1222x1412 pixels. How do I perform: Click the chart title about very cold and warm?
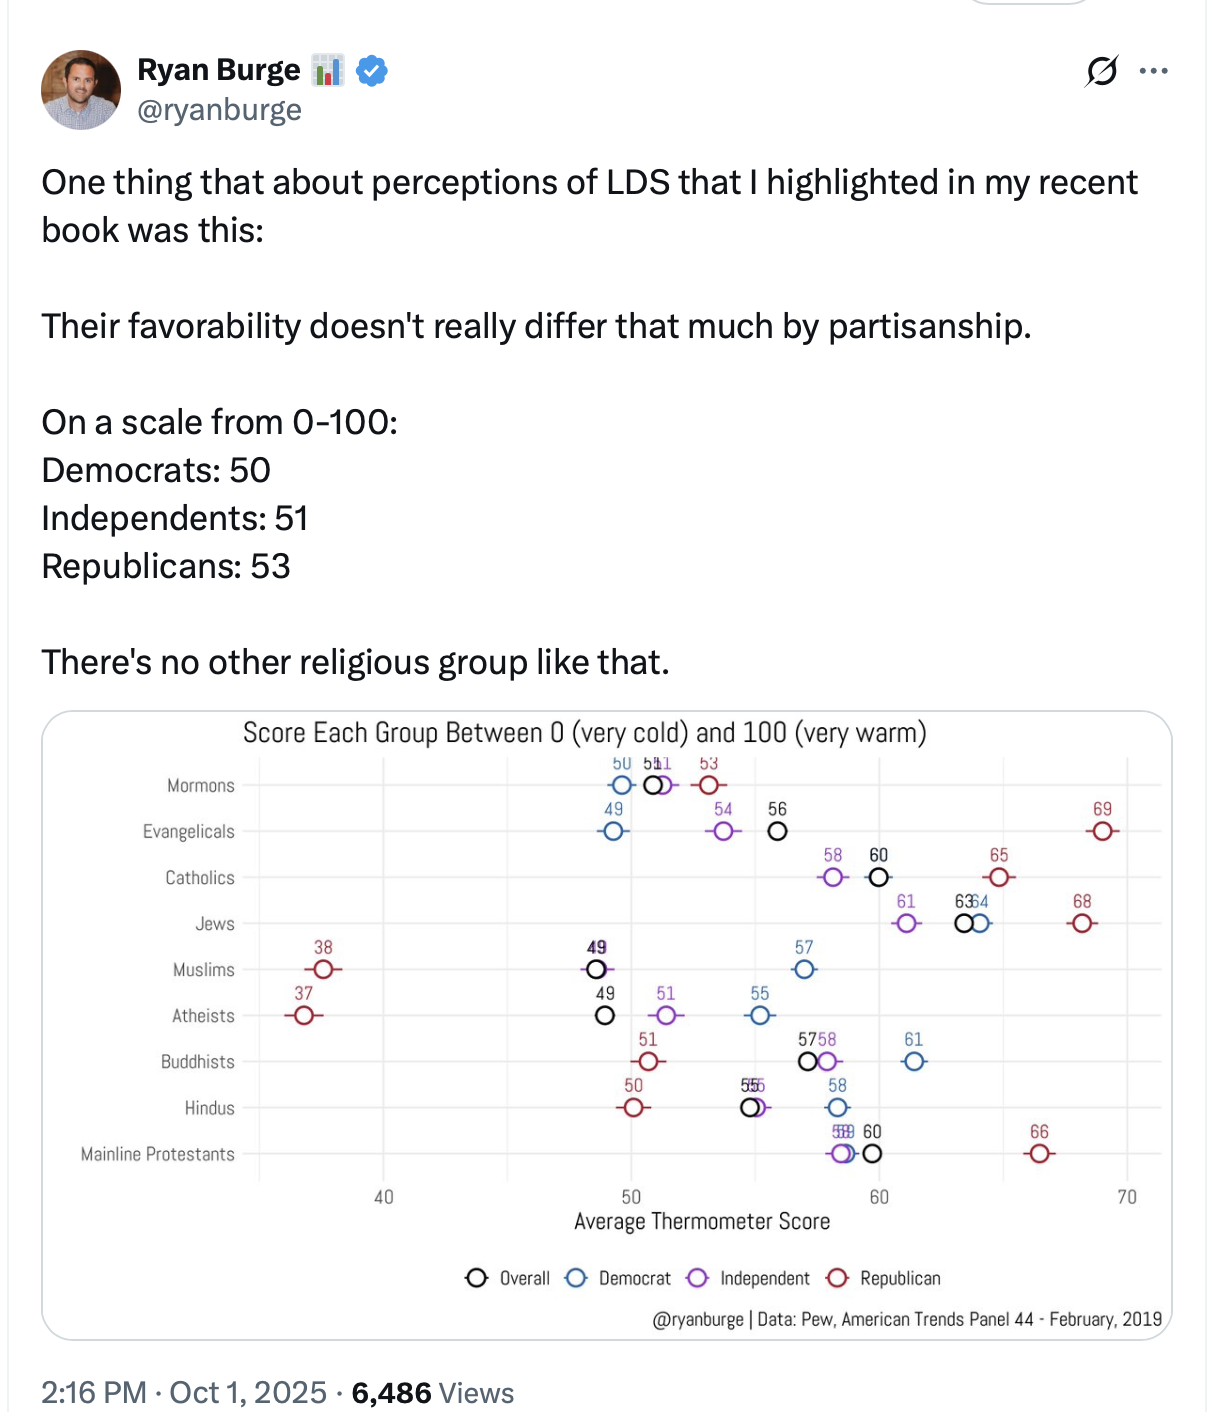(584, 733)
